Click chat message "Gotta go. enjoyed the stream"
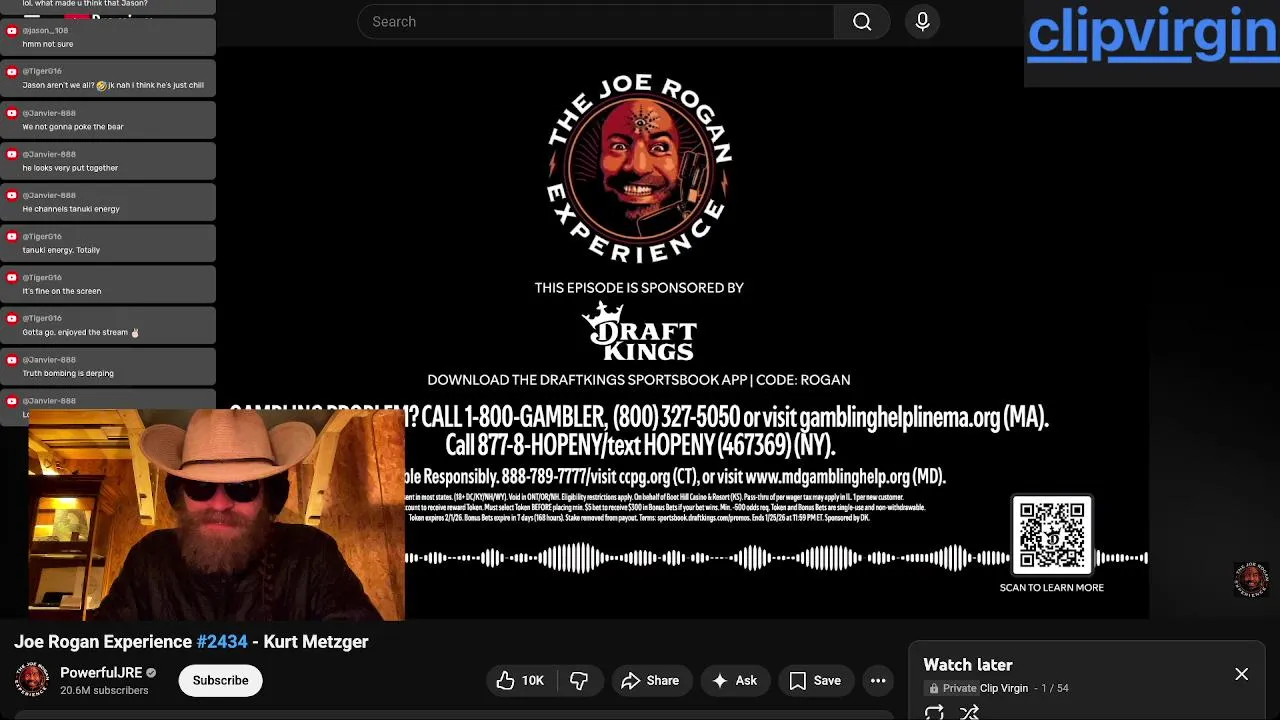This screenshot has width=1280, height=720. [x=80, y=332]
